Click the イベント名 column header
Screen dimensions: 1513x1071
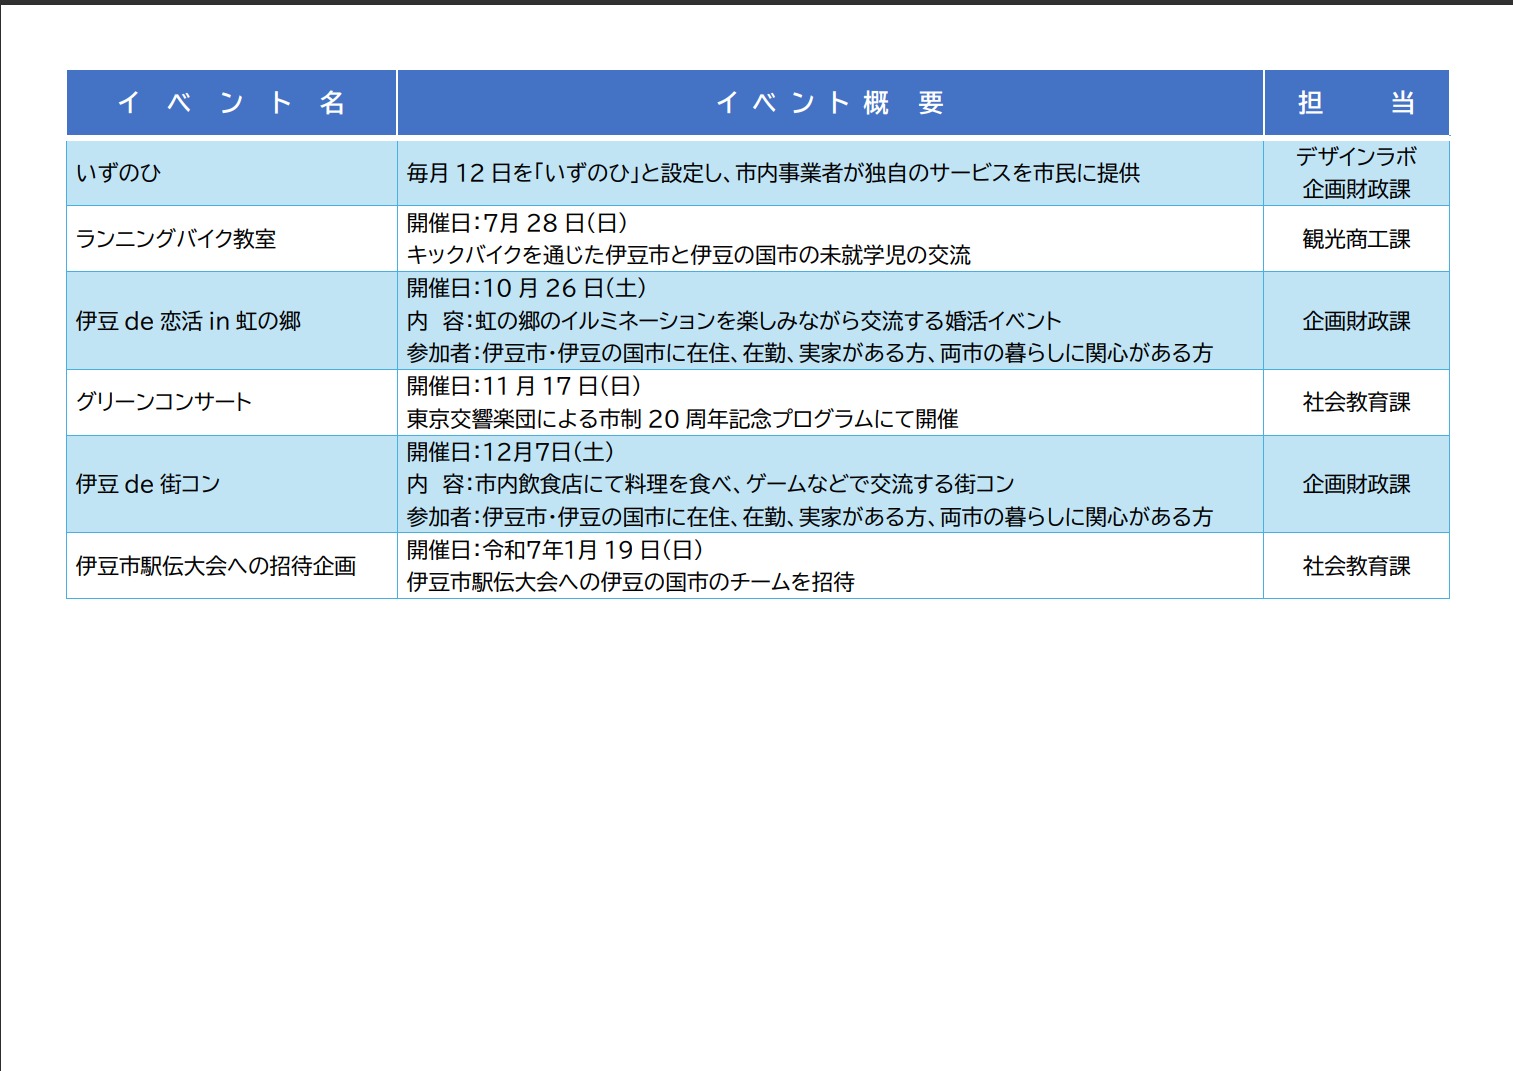click(231, 102)
